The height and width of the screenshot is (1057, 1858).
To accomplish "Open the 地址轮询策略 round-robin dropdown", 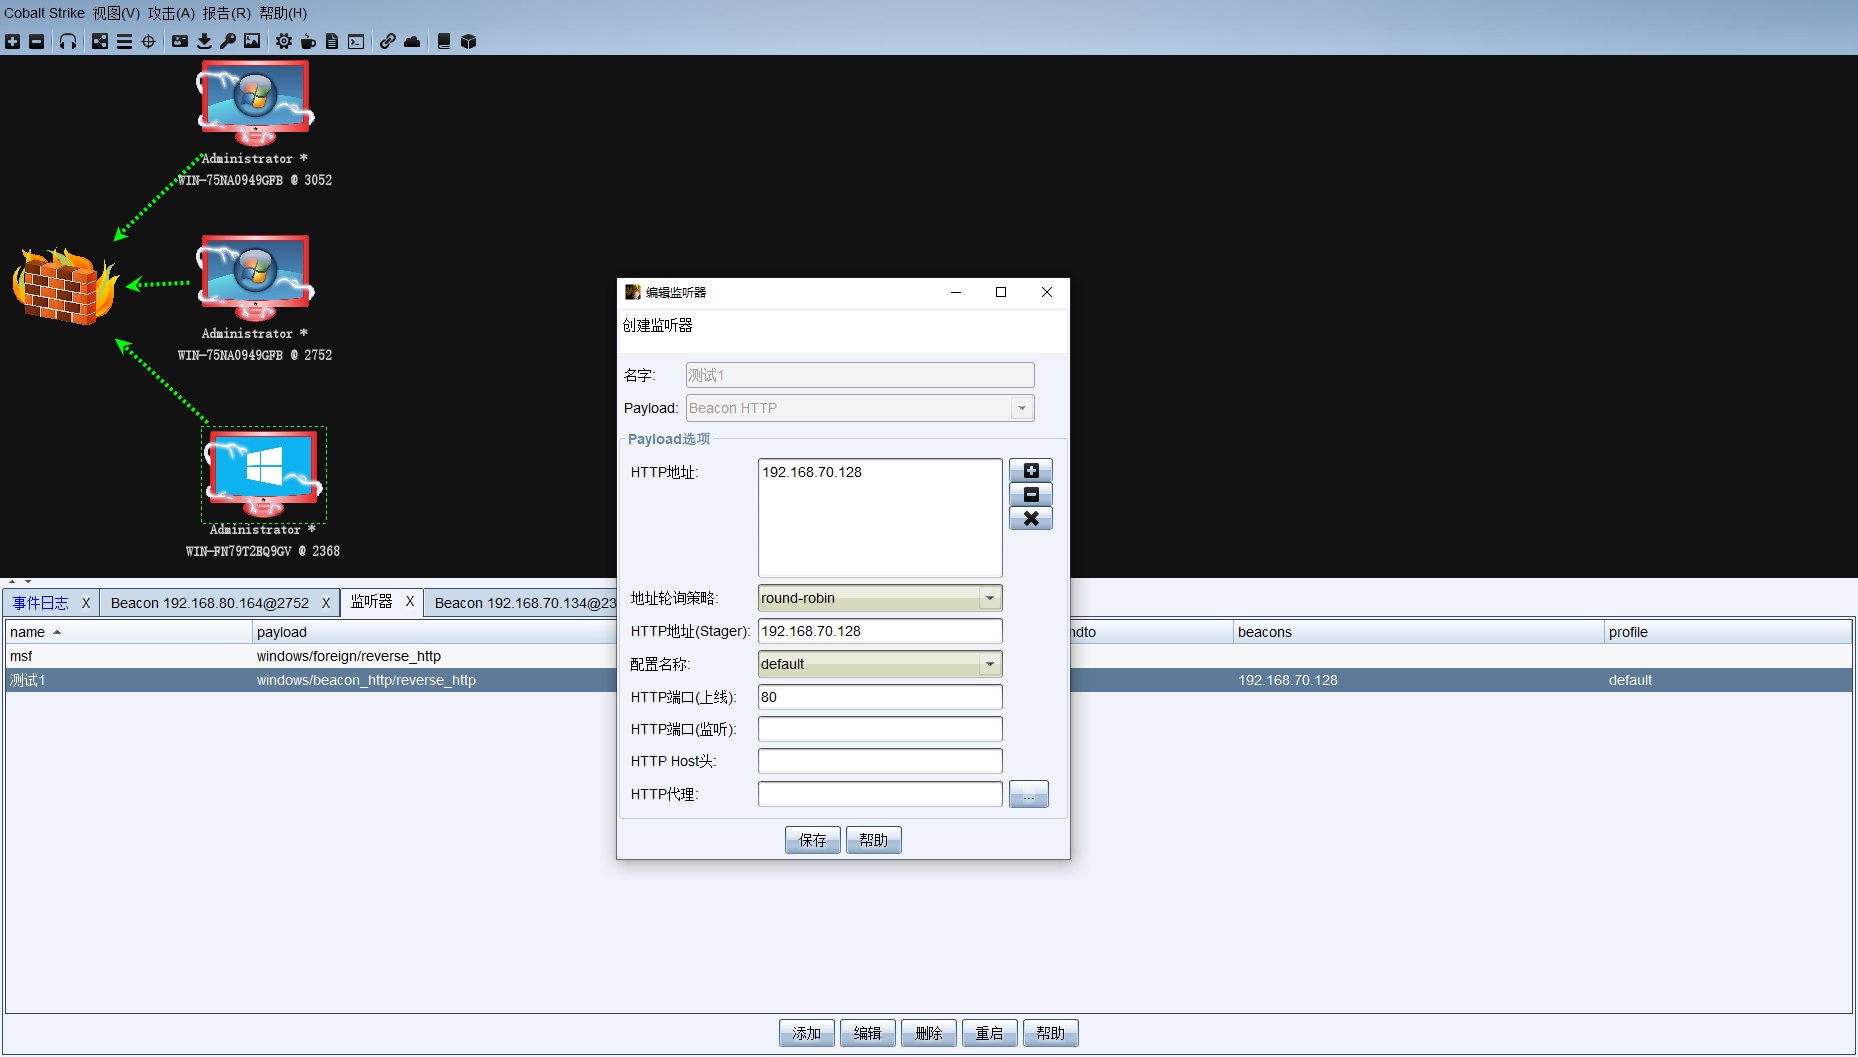I will click(x=988, y=597).
